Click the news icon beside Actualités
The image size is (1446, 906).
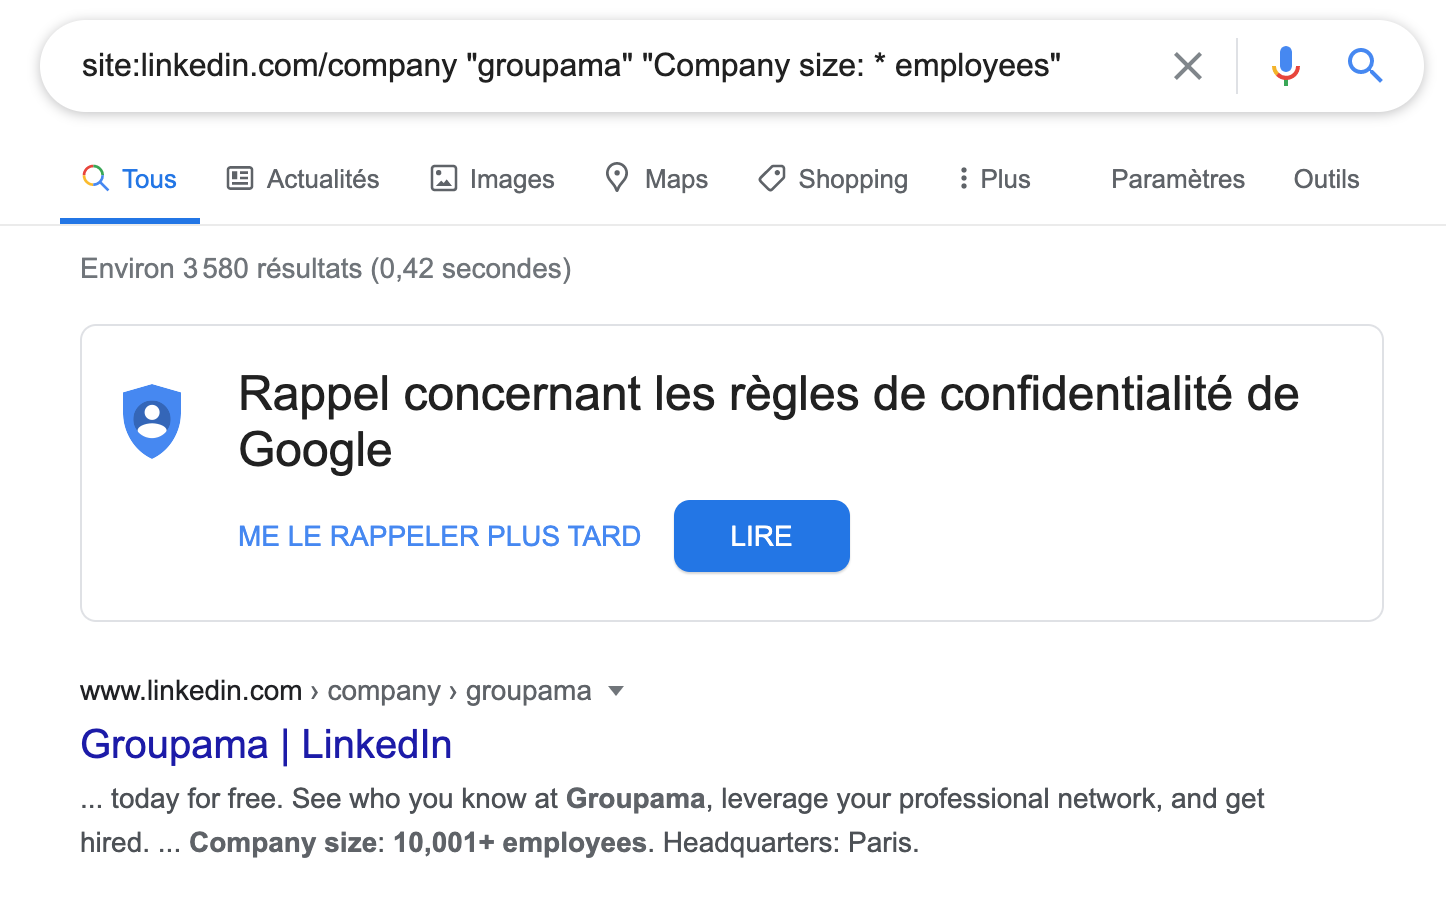(240, 178)
